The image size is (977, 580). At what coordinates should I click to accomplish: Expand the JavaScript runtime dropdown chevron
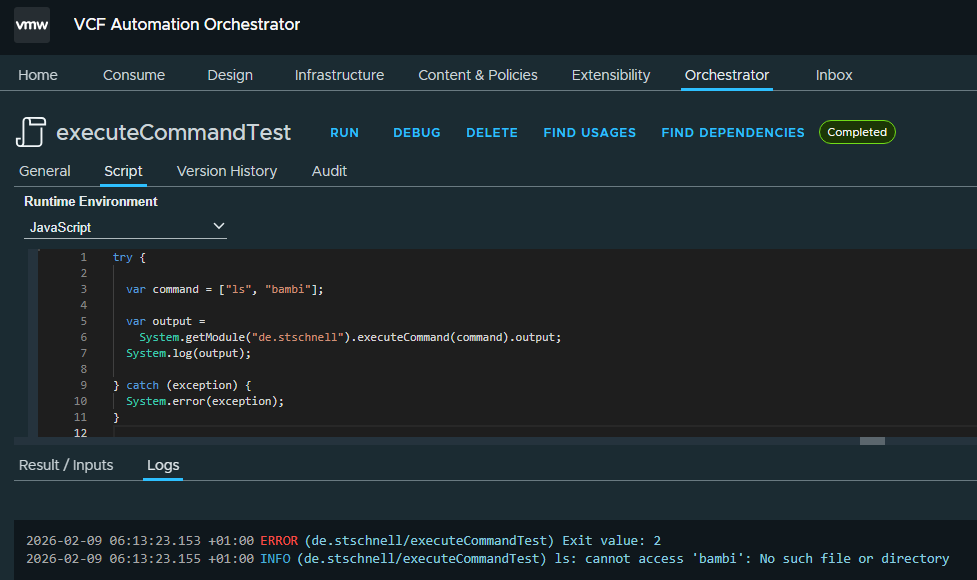click(x=219, y=227)
